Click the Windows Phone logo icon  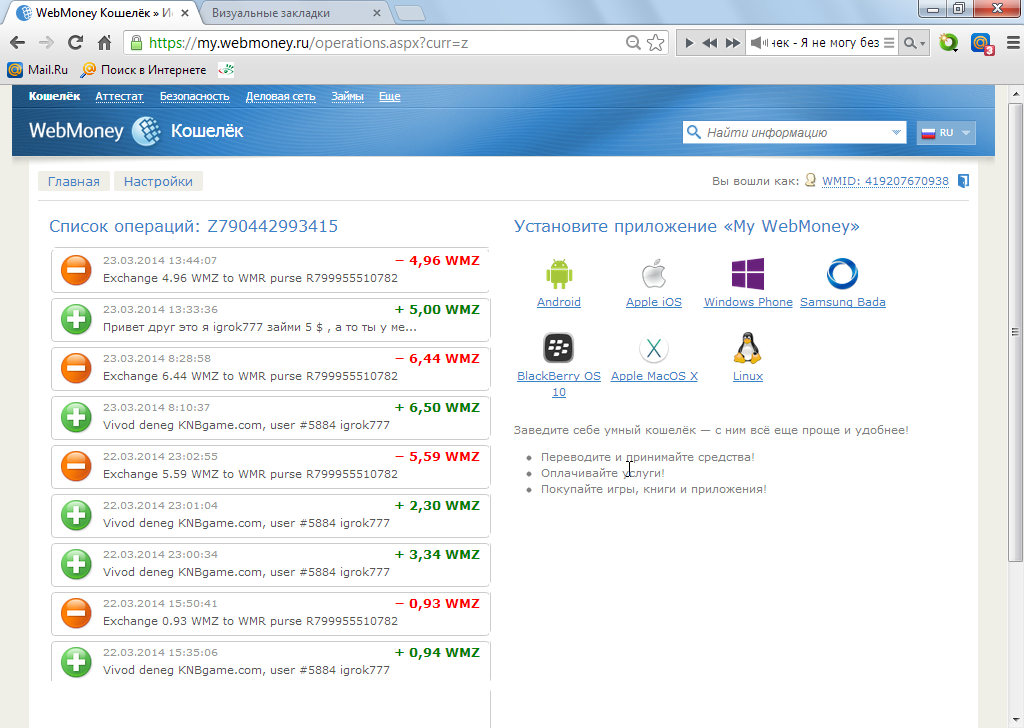pyautogui.click(x=748, y=274)
